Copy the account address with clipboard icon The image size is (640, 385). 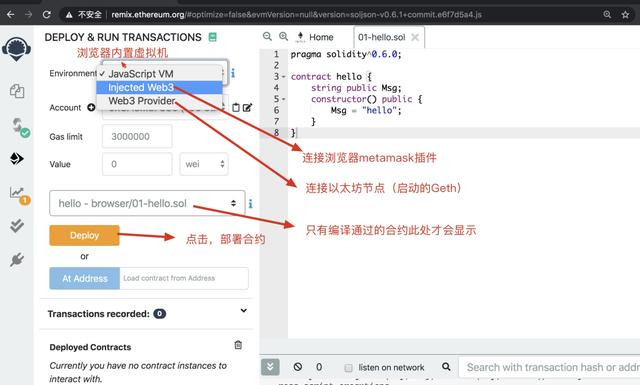point(236,107)
